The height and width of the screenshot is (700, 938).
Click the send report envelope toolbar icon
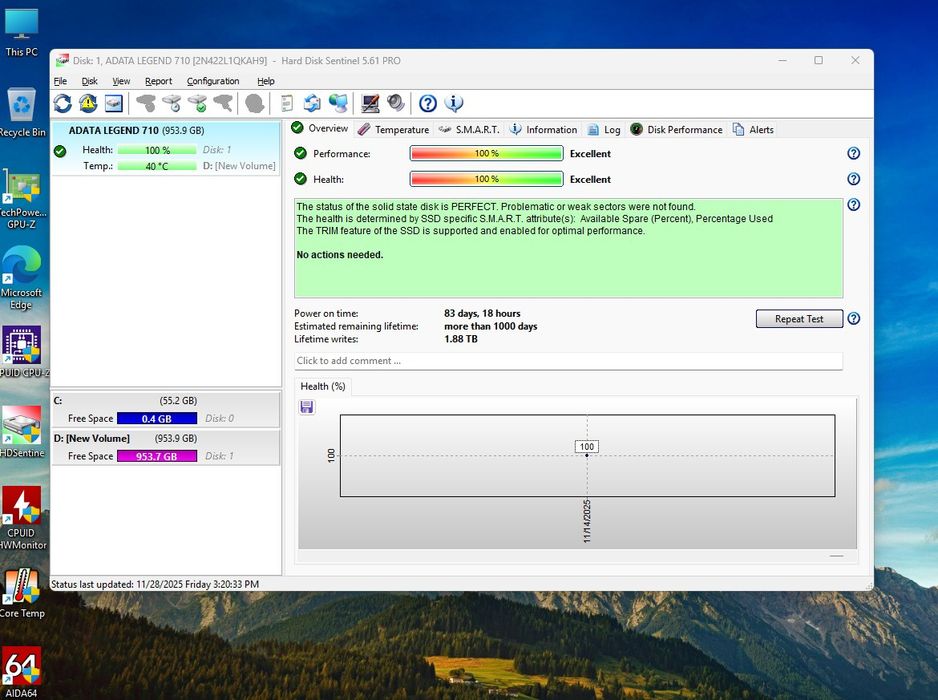(312, 104)
